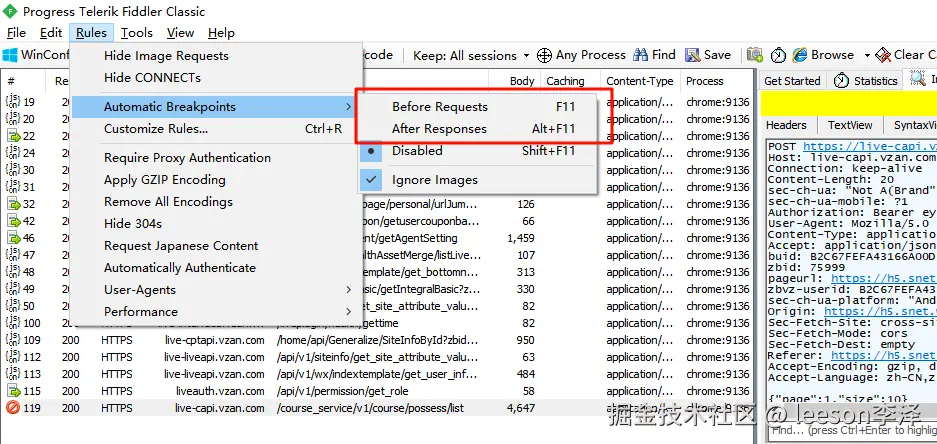Click the camera screenshot icon in toolbar

[x=755, y=56]
